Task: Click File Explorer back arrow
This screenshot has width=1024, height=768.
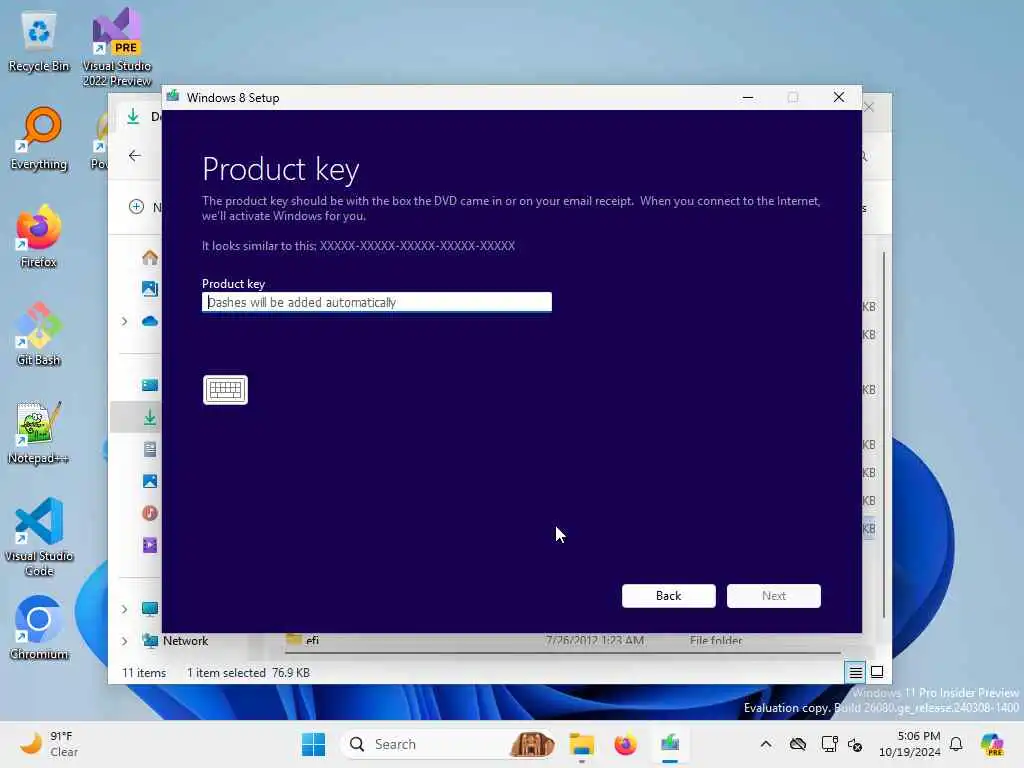Action: click(x=135, y=155)
